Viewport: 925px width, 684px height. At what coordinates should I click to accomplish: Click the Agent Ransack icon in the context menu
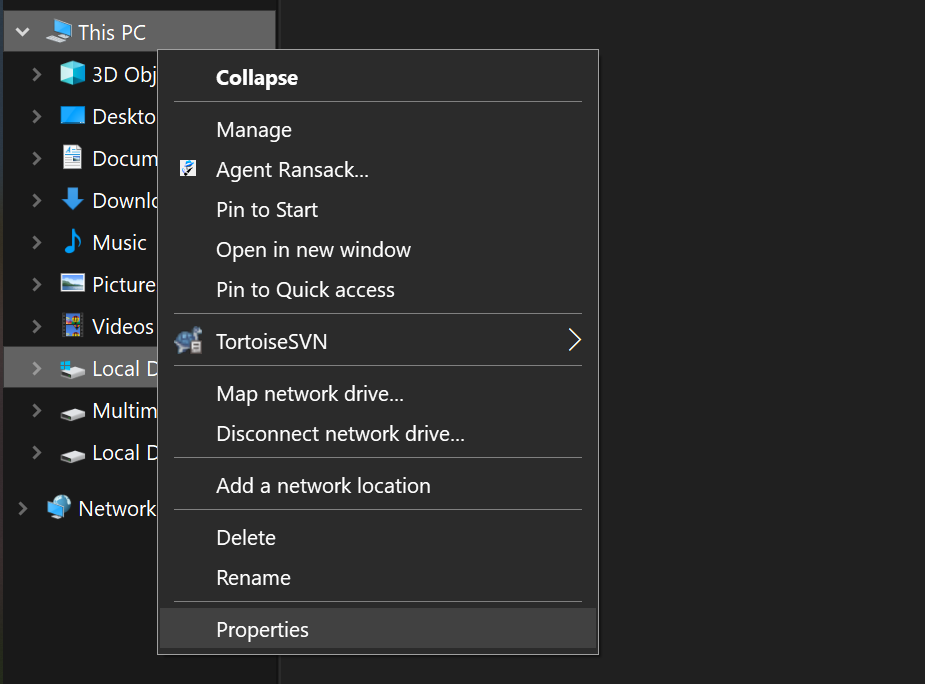click(x=188, y=169)
